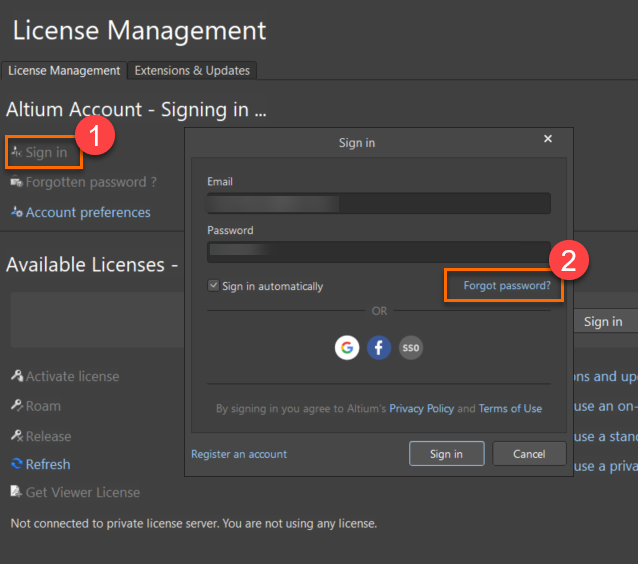This screenshot has width=638, height=564.
Task: Click the Refresh licenses icon
Action: (16, 464)
